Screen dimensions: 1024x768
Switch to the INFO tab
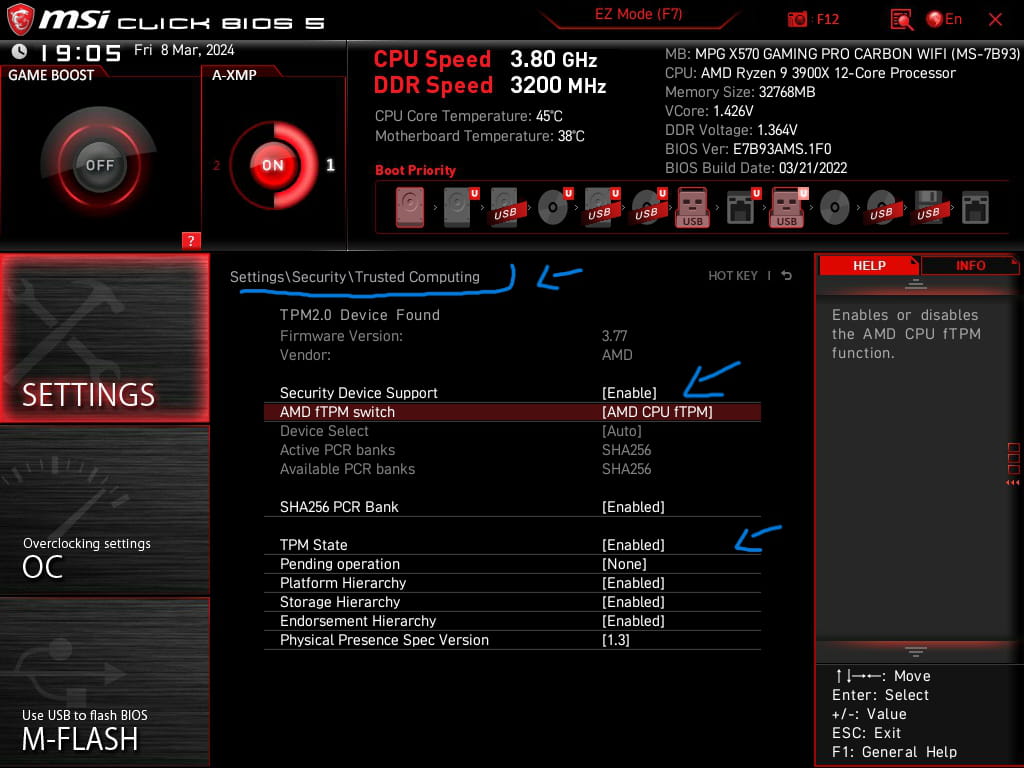(970, 265)
